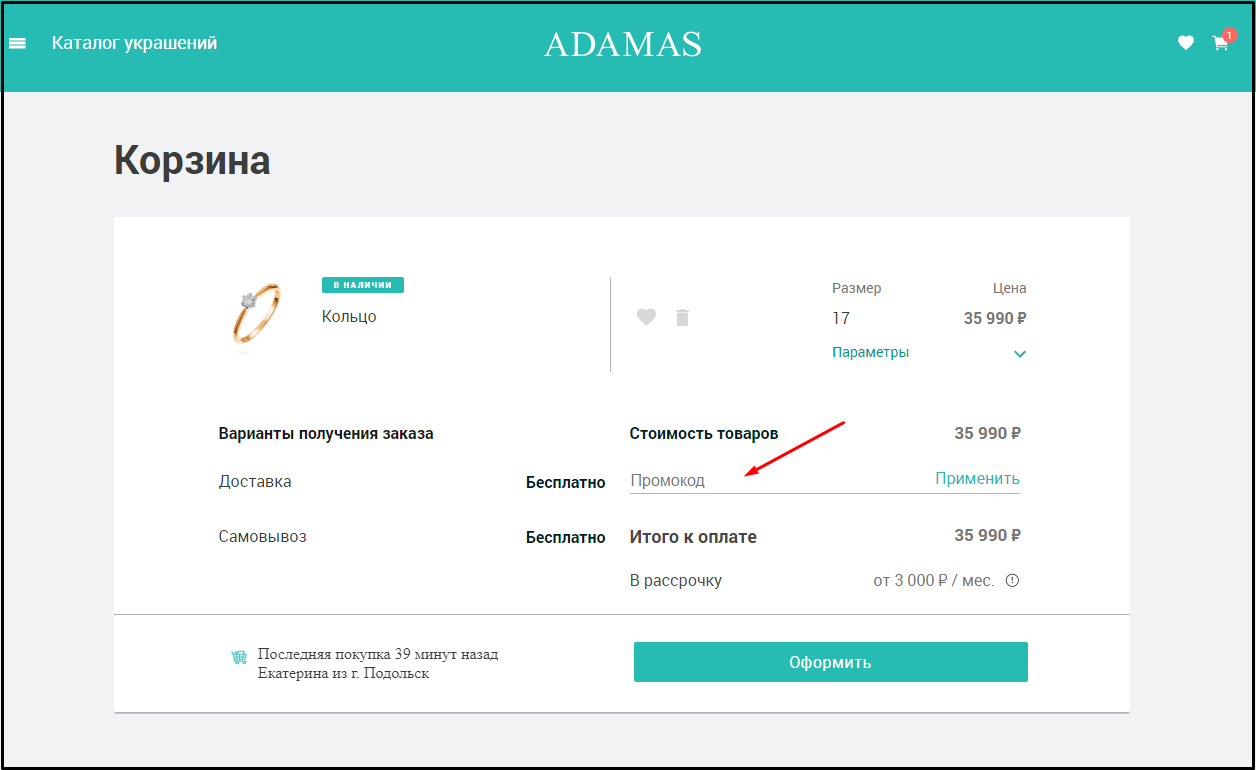The width and height of the screenshot is (1256, 770).
Task: Click installment info circle icon
Action: click(x=1012, y=580)
